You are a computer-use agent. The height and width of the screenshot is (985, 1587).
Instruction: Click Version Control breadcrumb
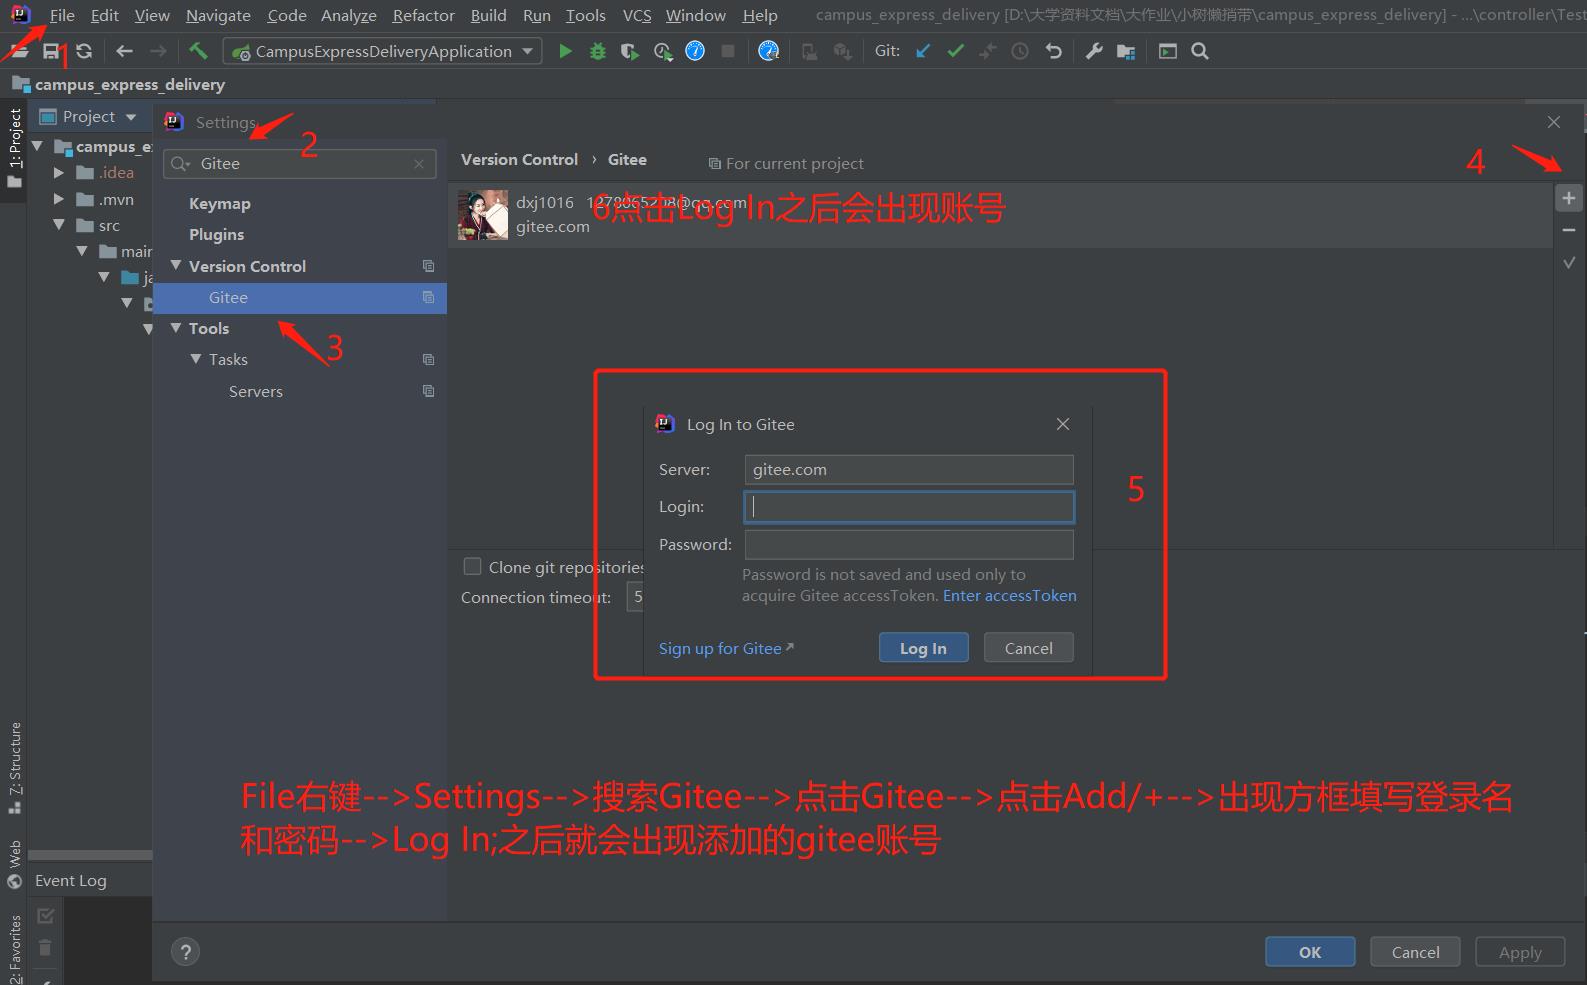point(519,160)
